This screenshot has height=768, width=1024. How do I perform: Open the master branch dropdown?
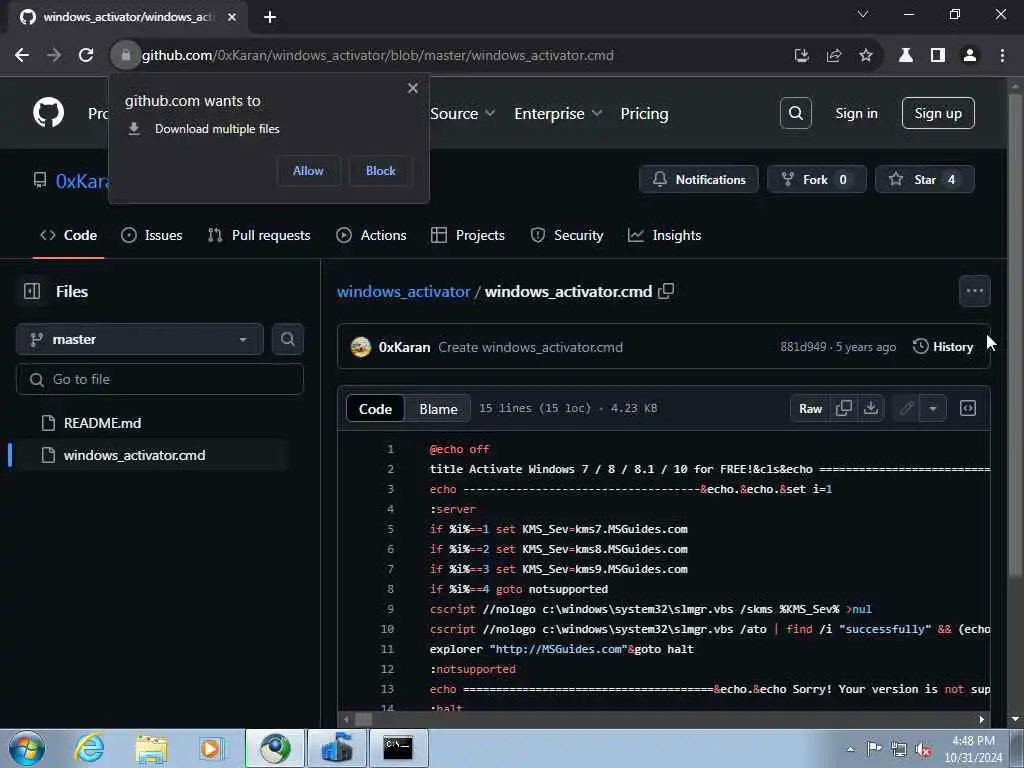140,339
